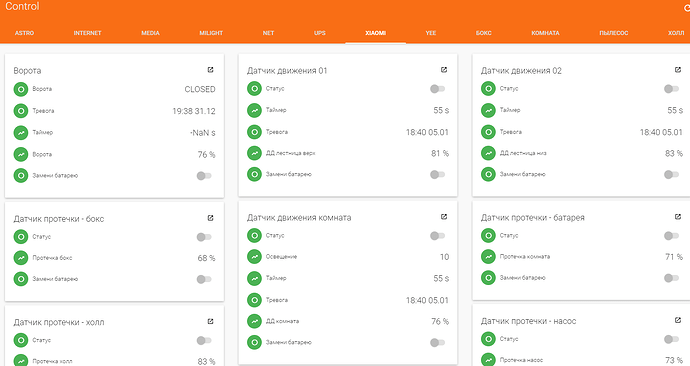The image size is (690, 366).
Task: Open the КОМНАТА tab
Action: 545,33
